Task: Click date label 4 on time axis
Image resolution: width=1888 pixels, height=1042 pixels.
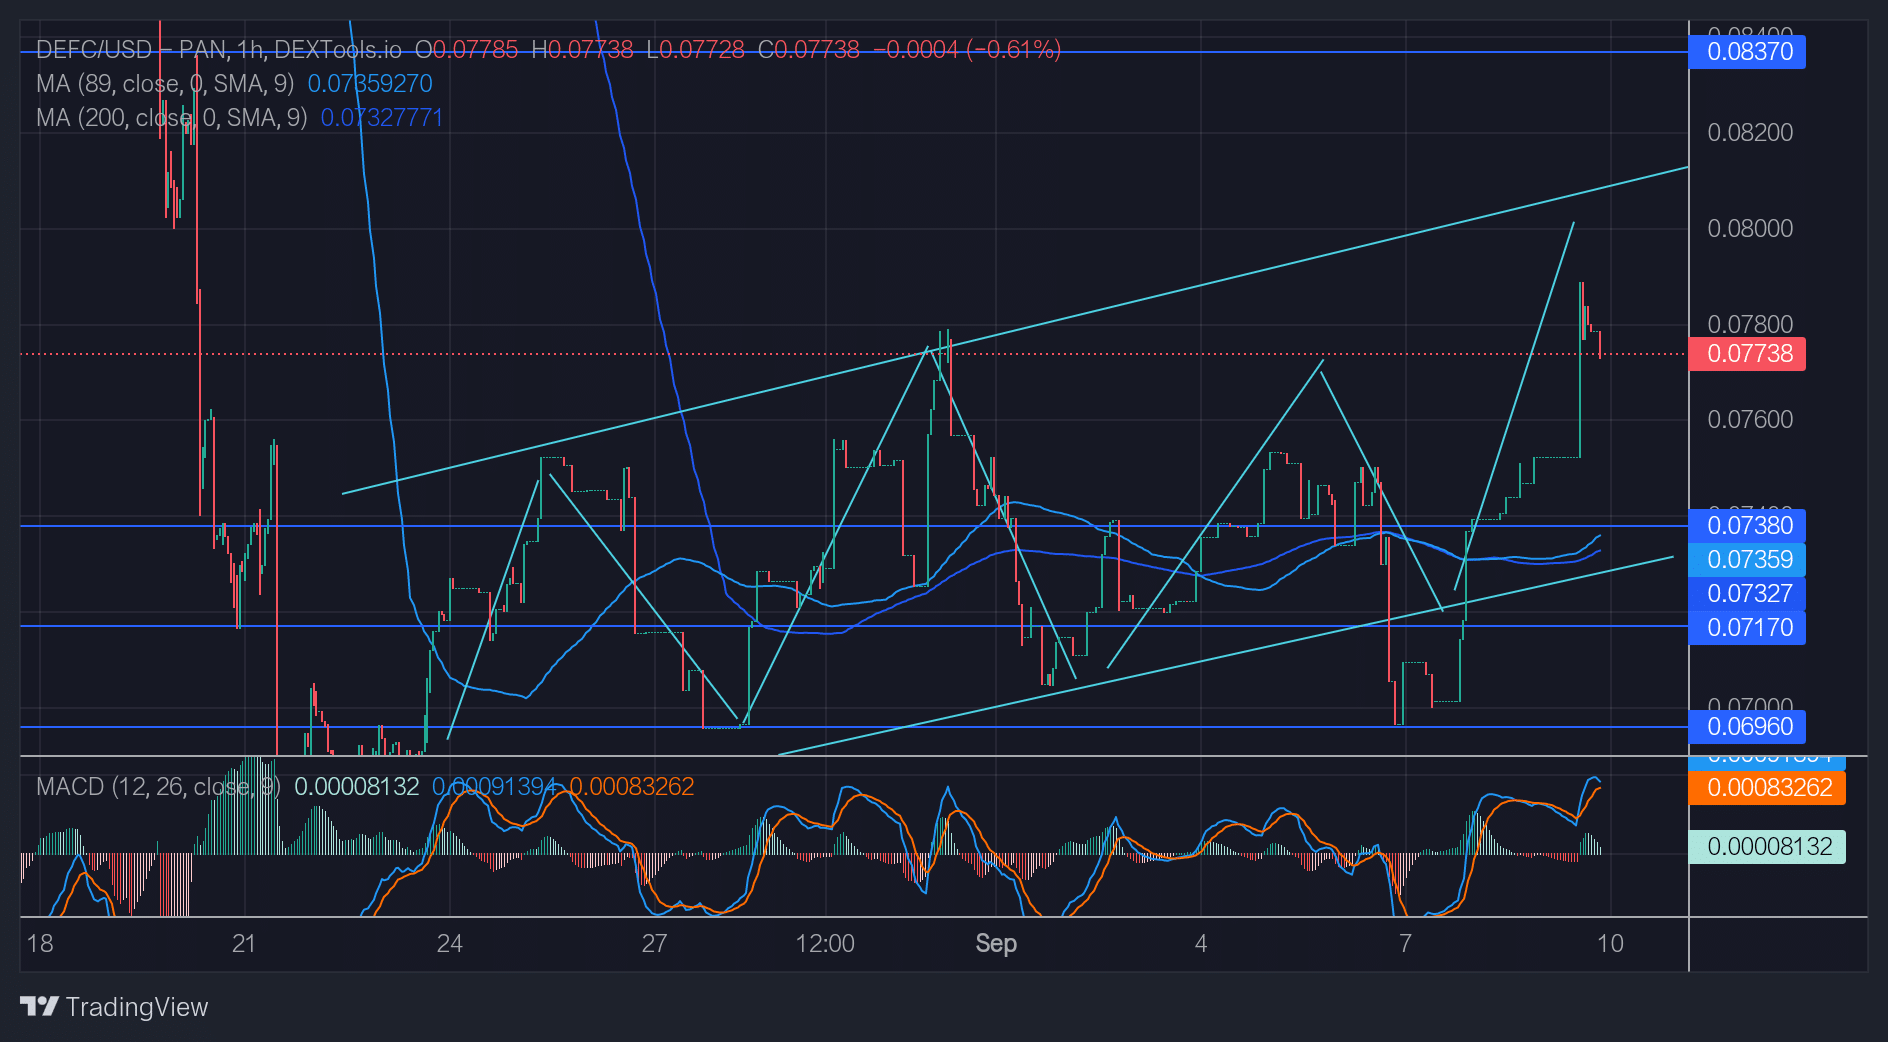Action: click(x=1201, y=943)
